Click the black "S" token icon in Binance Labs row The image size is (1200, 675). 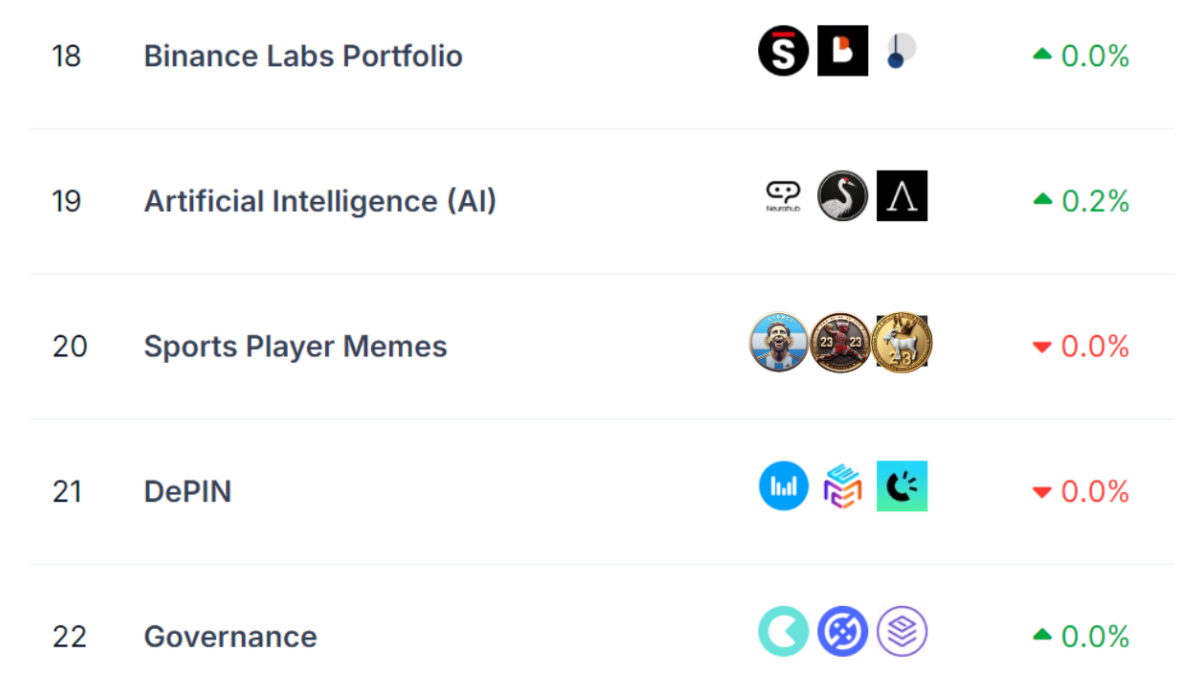click(x=783, y=50)
